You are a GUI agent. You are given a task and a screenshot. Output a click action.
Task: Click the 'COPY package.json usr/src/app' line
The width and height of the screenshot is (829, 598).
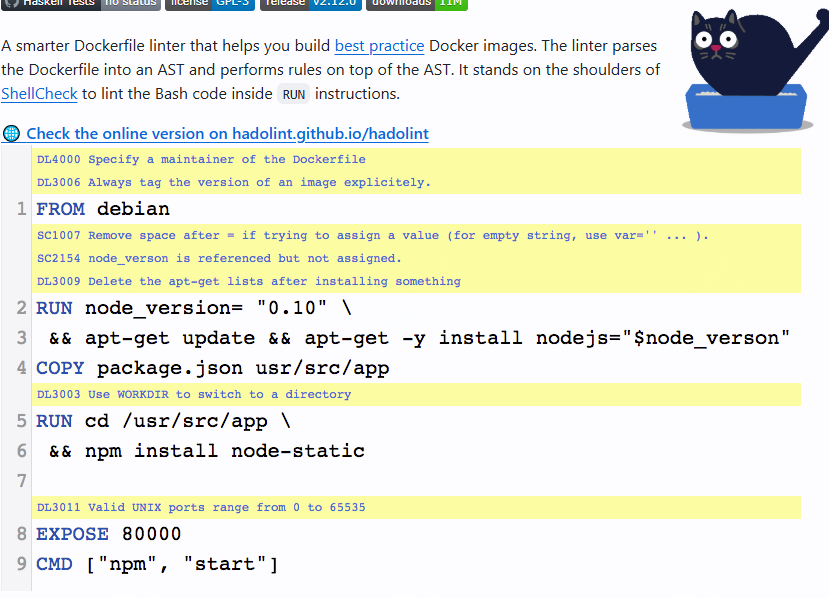pyautogui.click(x=212, y=368)
